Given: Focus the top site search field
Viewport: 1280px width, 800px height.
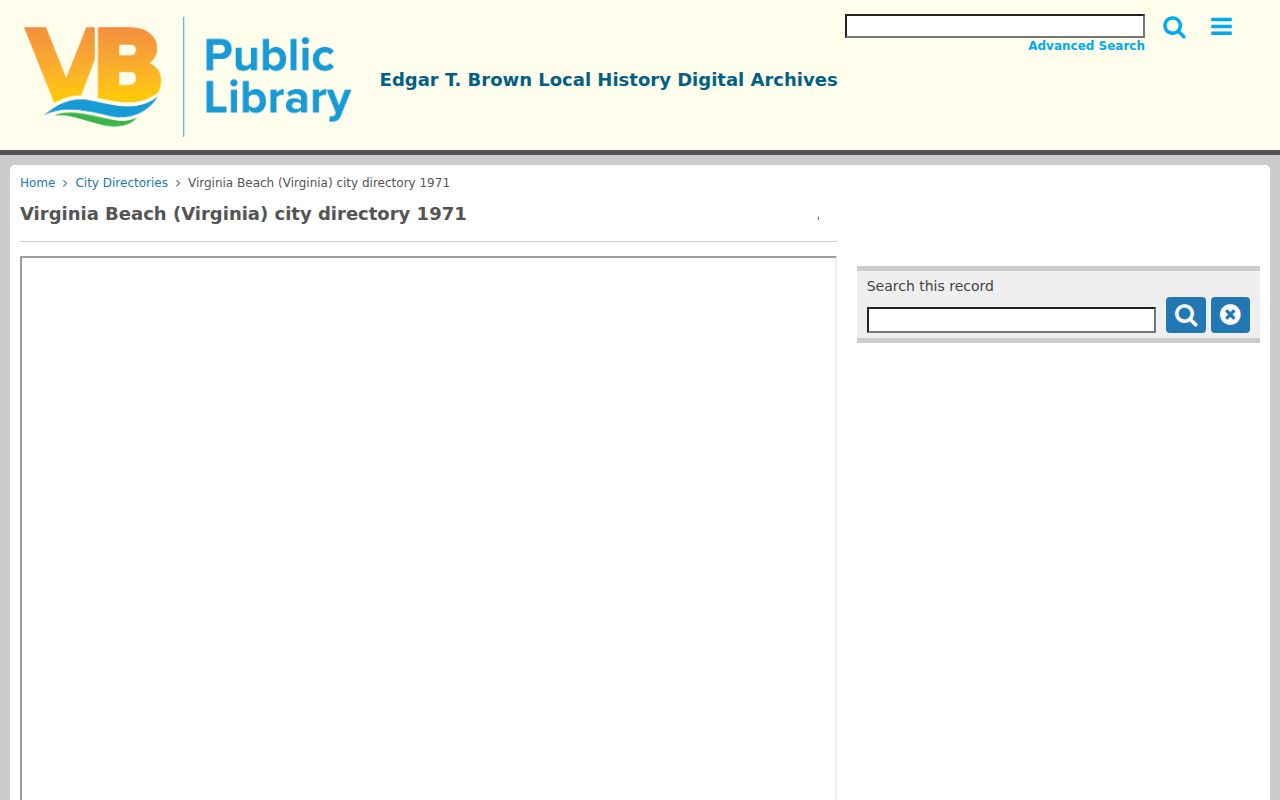Looking at the screenshot, I should pos(995,26).
